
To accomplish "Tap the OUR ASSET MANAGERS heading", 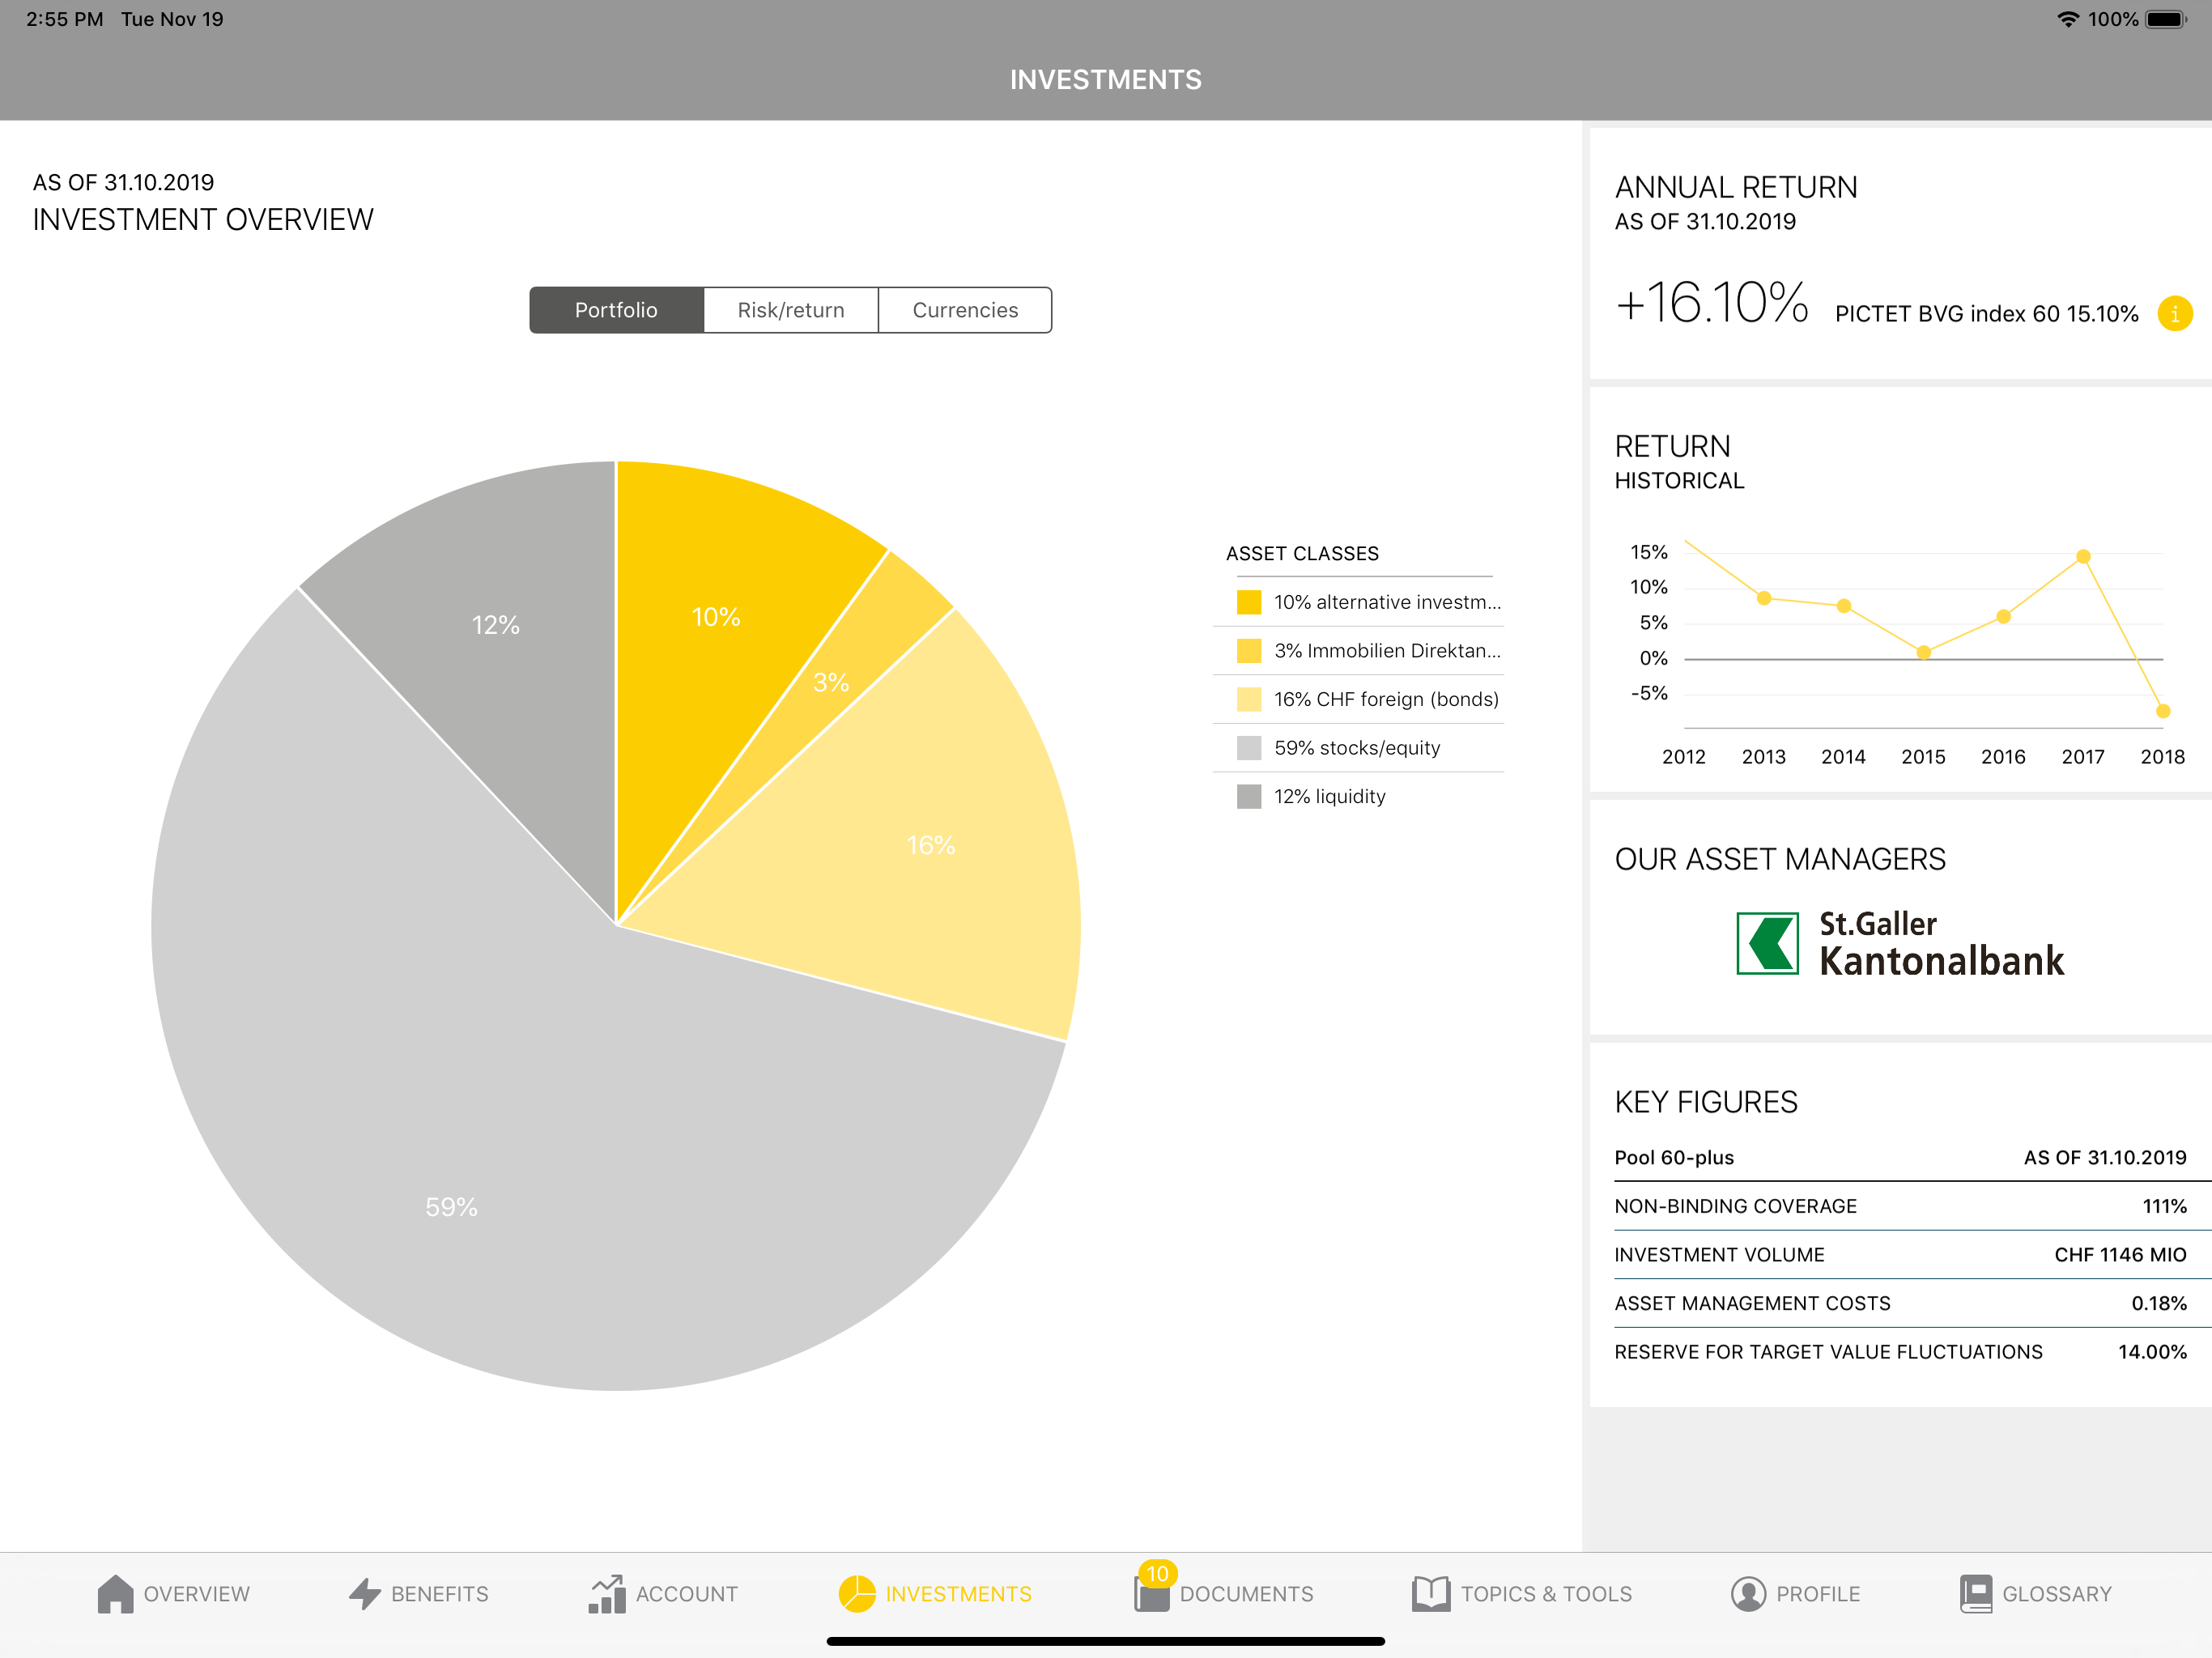I will 1780,859.
